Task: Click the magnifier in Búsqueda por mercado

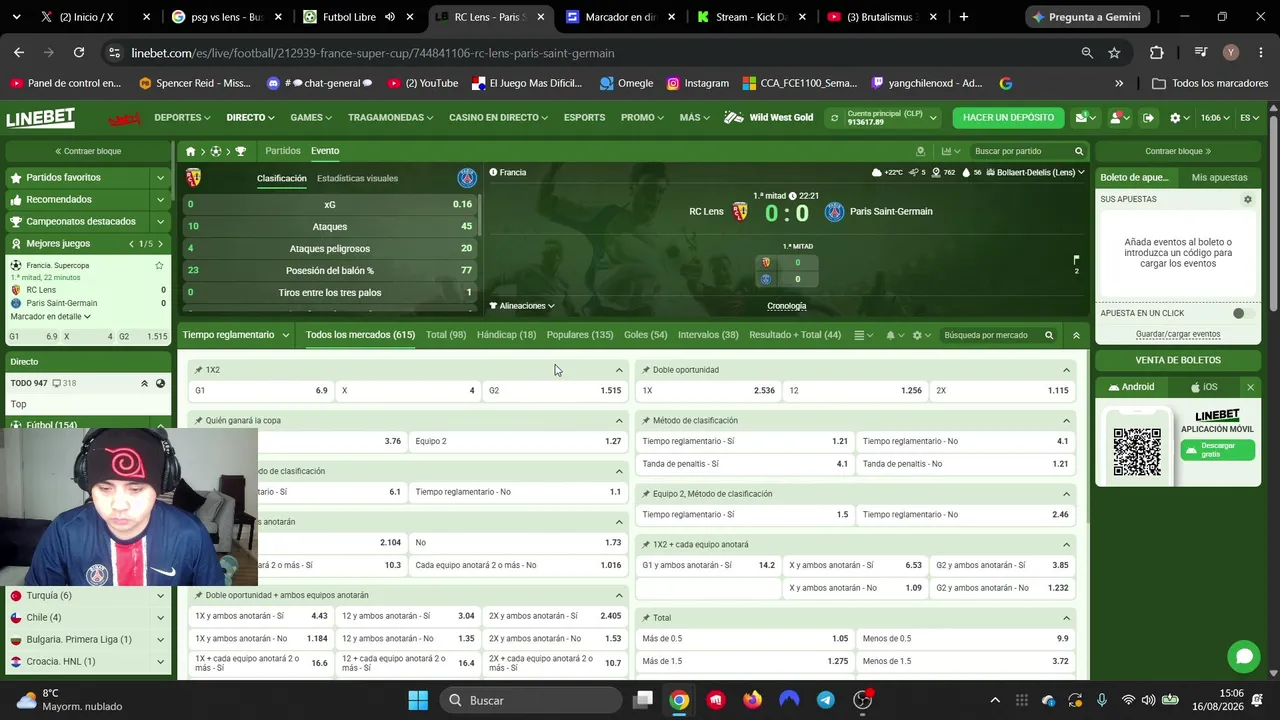Action: click(1049, 335)
